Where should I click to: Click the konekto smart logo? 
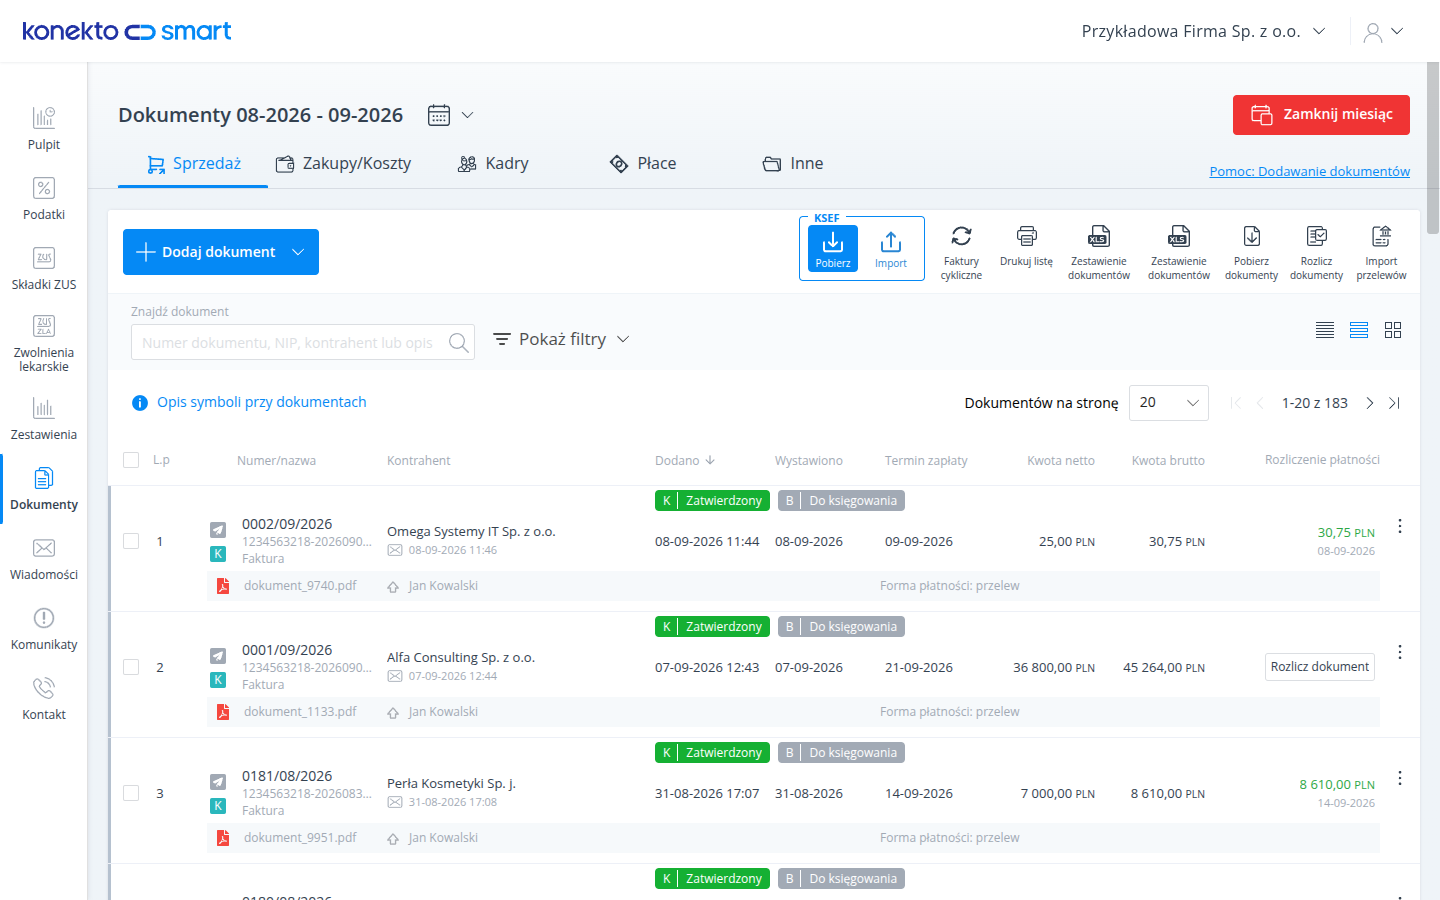(x=127, y=31)
